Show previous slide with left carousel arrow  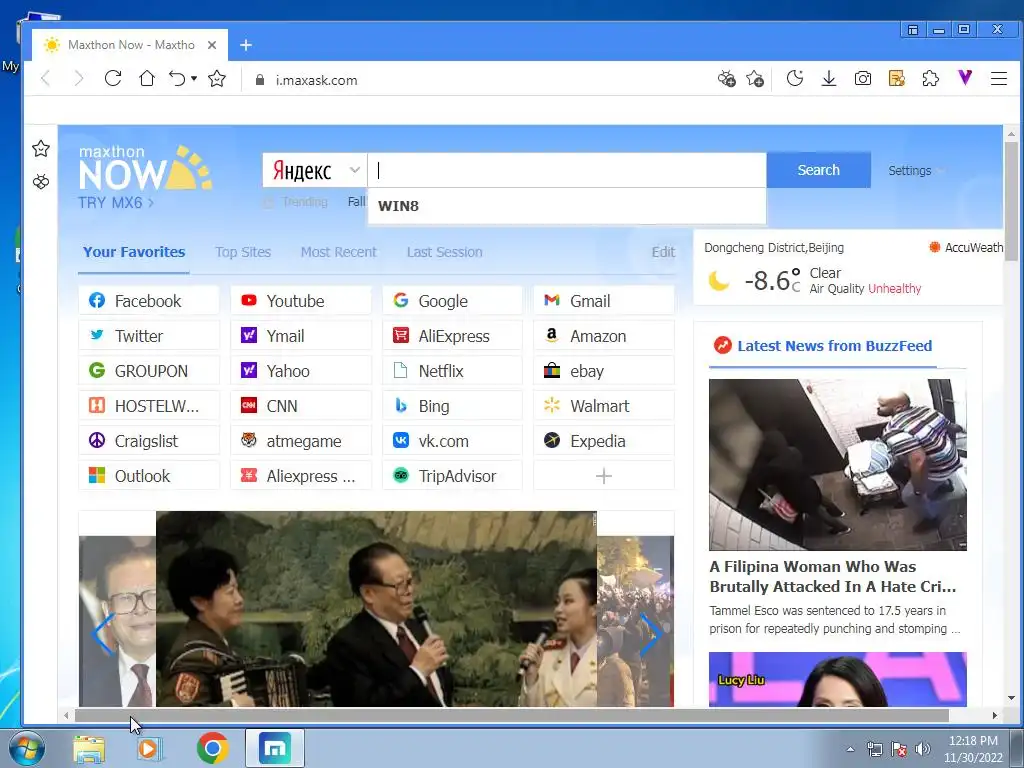(103, 633)
